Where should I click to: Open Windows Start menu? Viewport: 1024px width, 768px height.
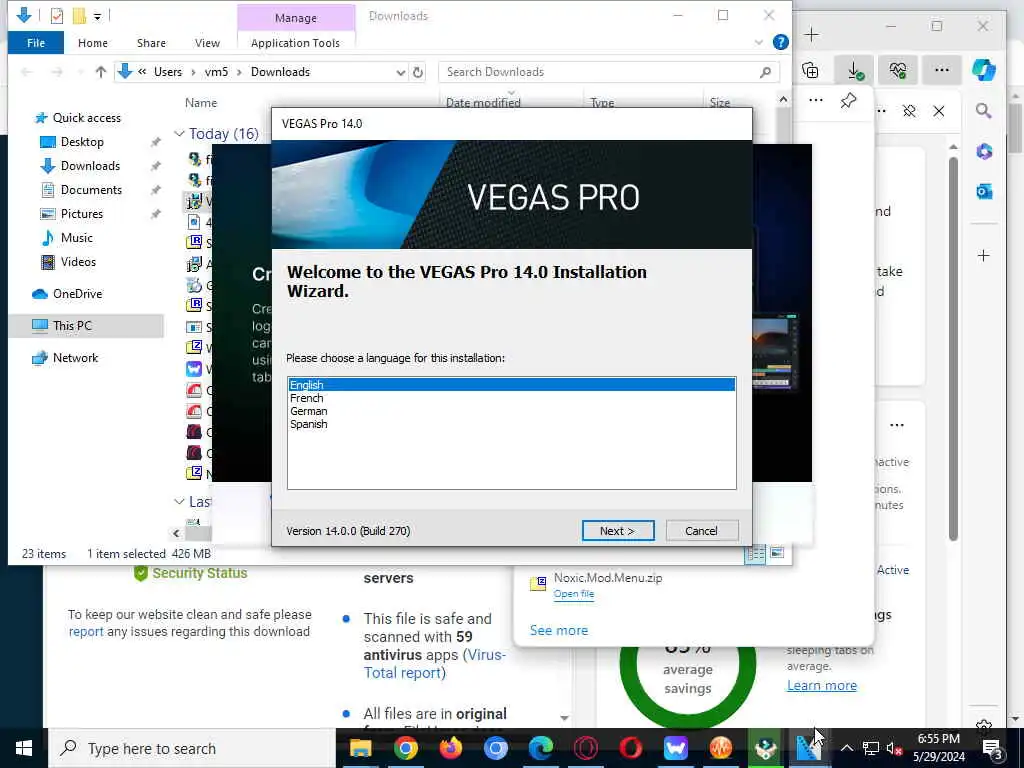[24, 748]
